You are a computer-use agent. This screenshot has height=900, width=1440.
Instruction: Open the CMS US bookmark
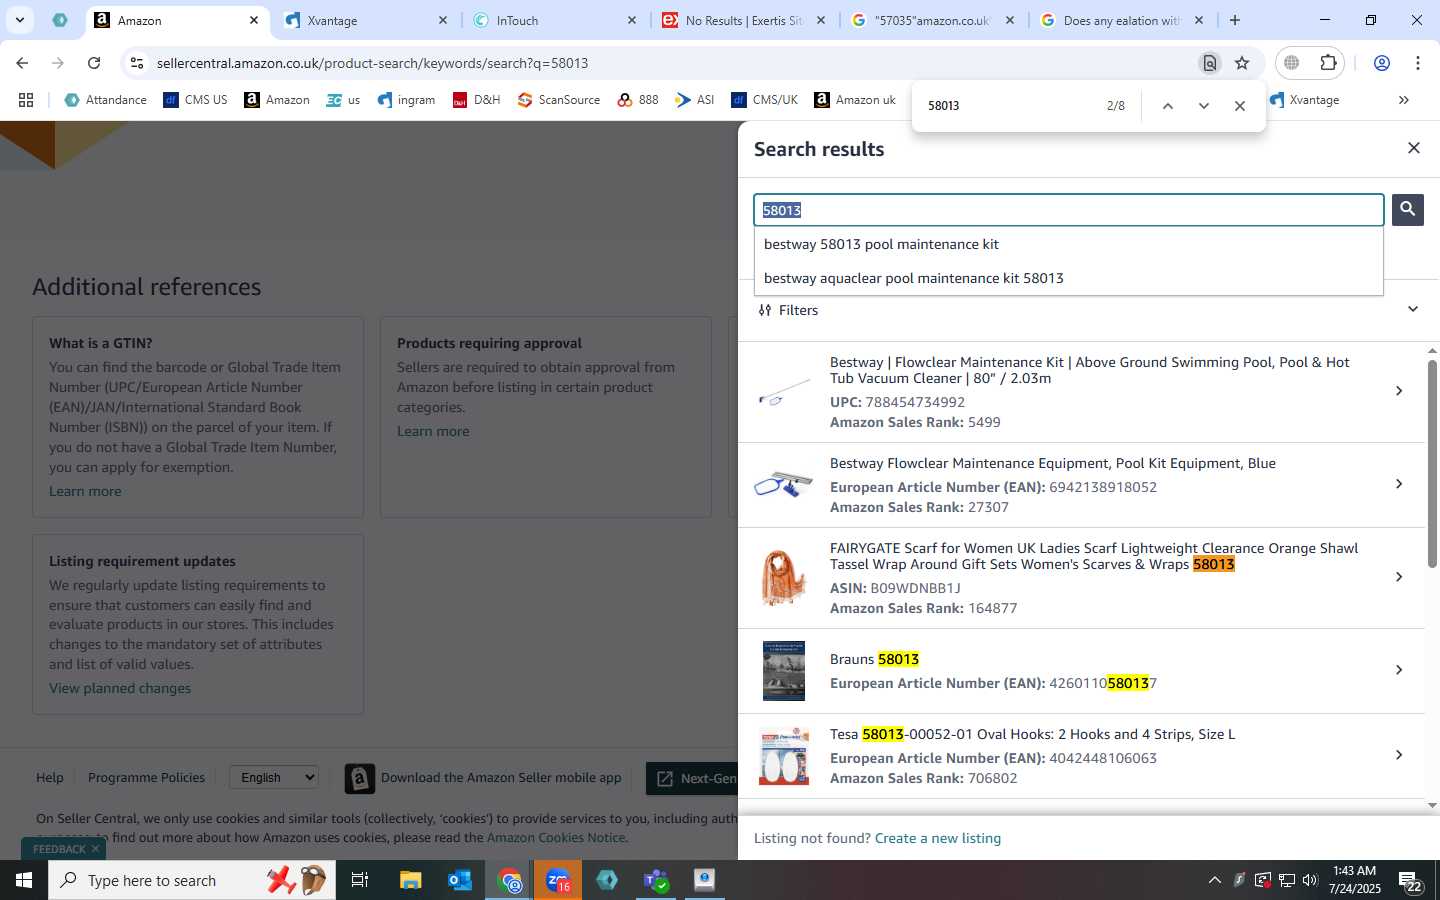[195, 100]
